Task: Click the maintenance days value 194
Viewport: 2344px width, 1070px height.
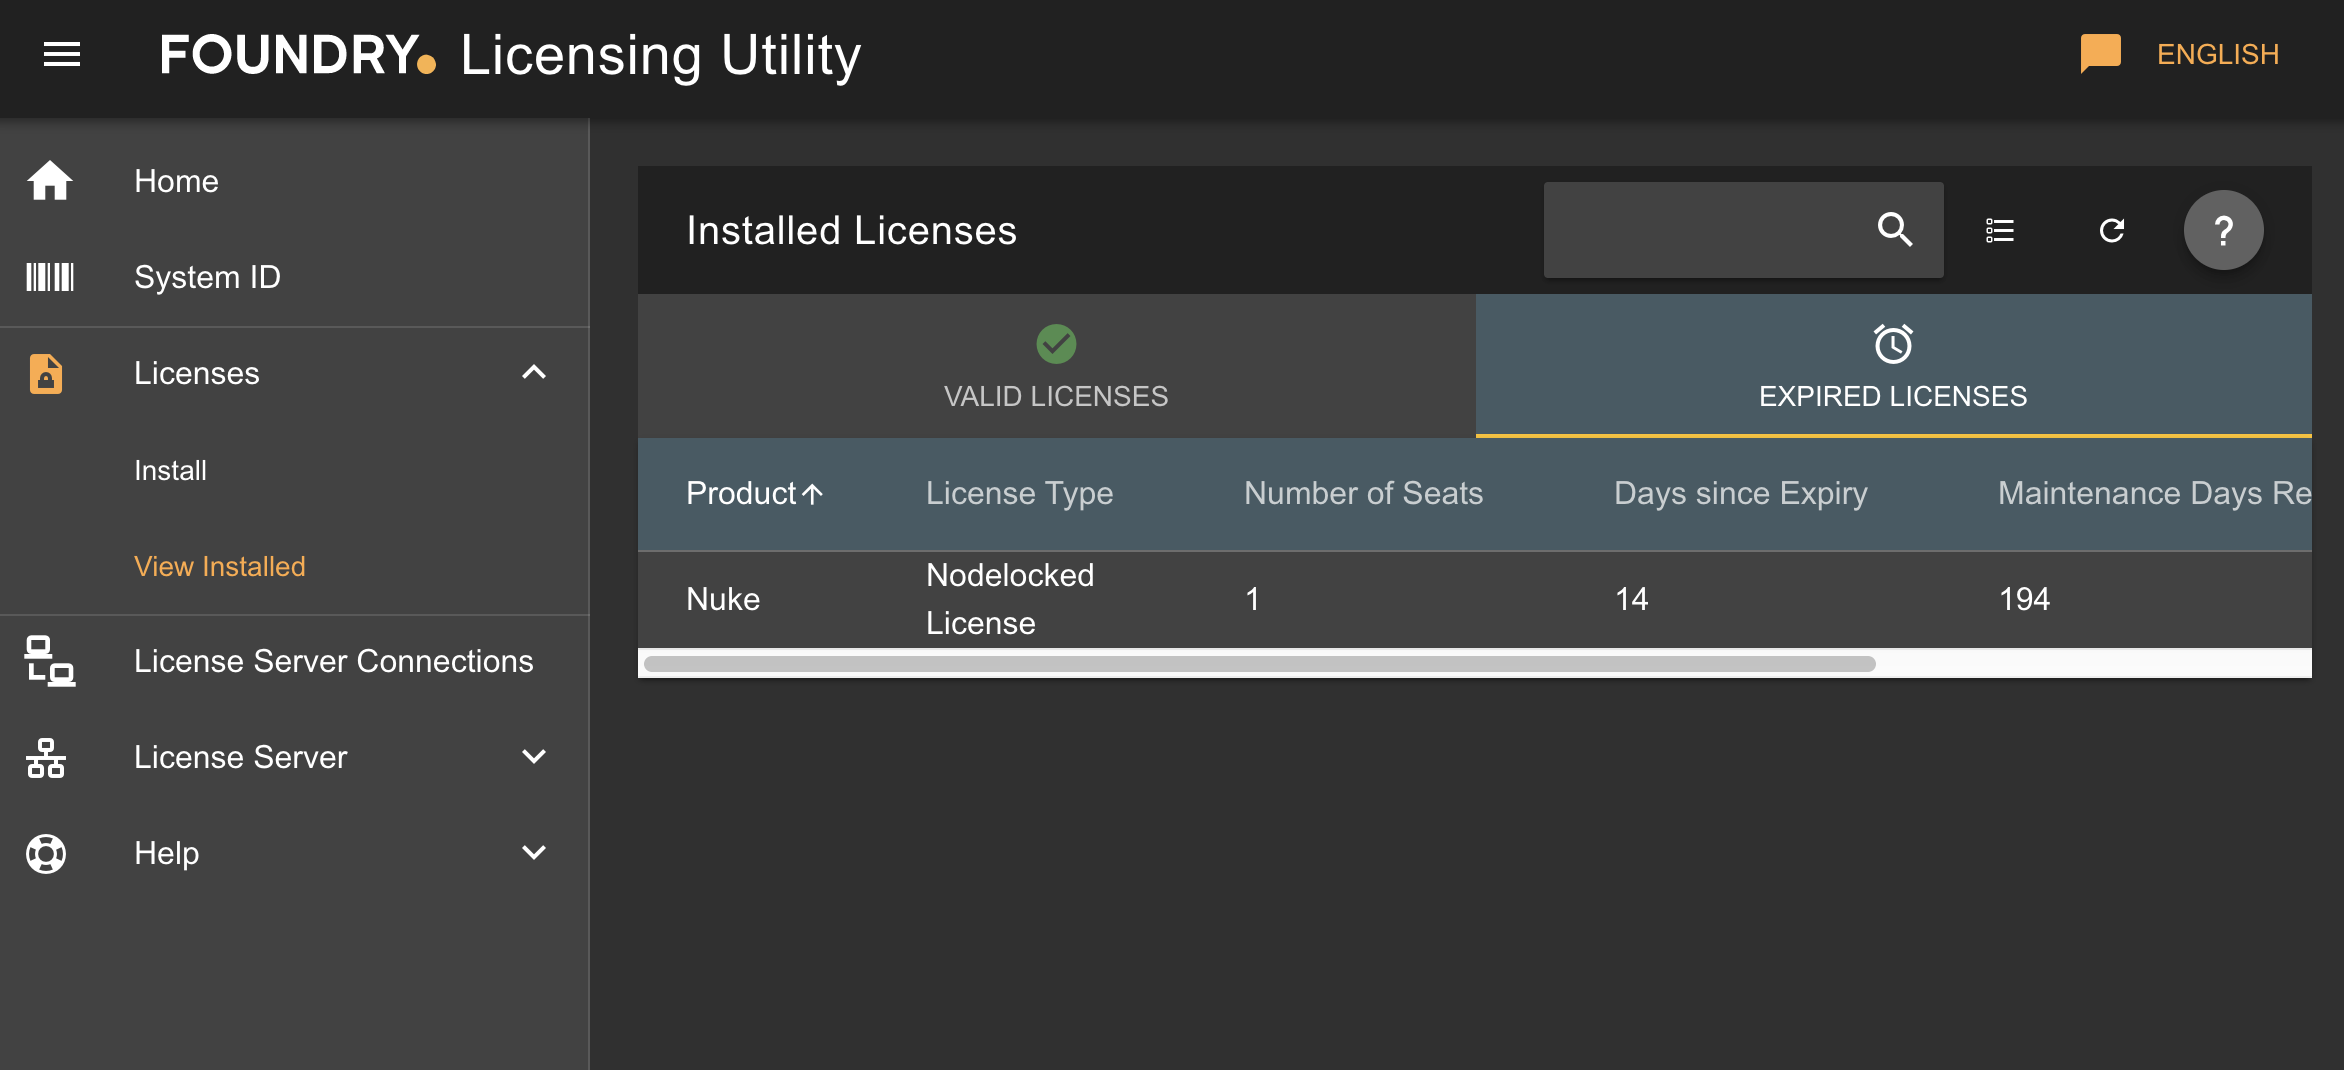Action: (2024, 599)
